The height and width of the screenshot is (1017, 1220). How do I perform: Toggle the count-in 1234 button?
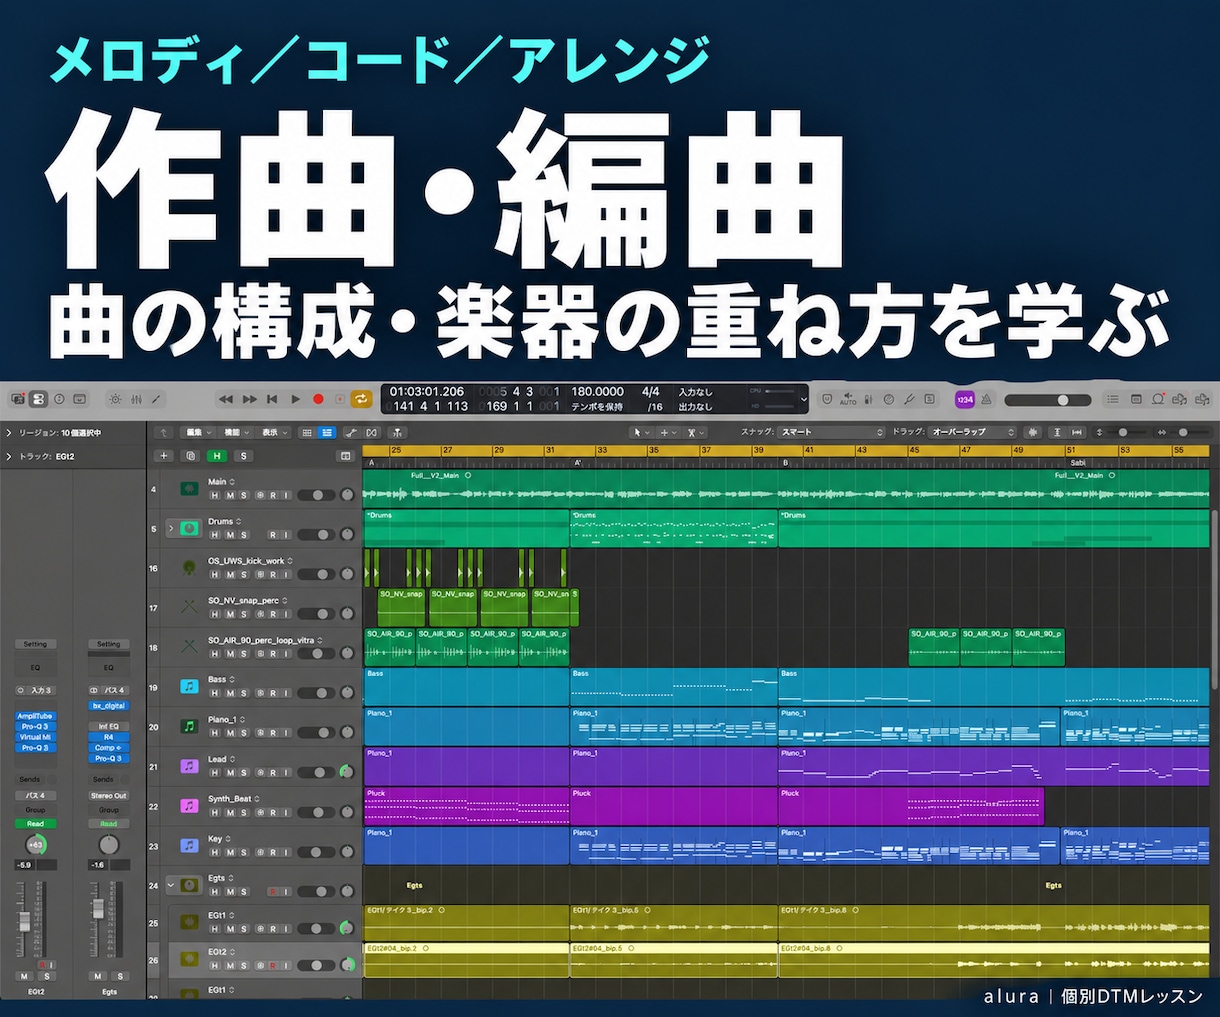tap(965, 399)
